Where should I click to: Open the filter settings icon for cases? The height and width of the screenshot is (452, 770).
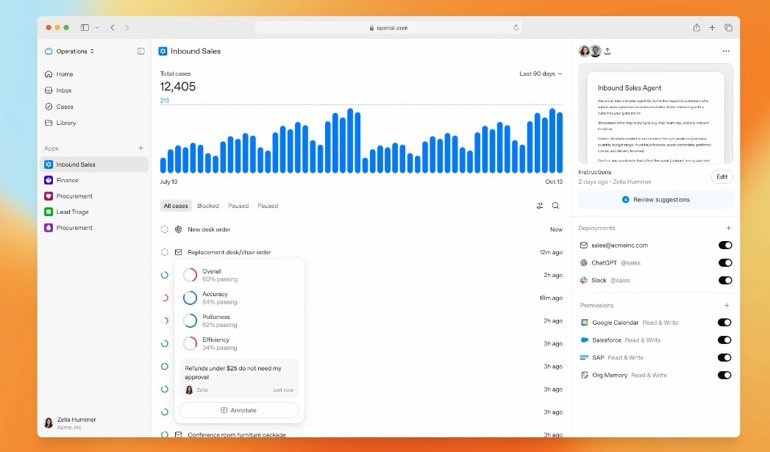(540, 206)
